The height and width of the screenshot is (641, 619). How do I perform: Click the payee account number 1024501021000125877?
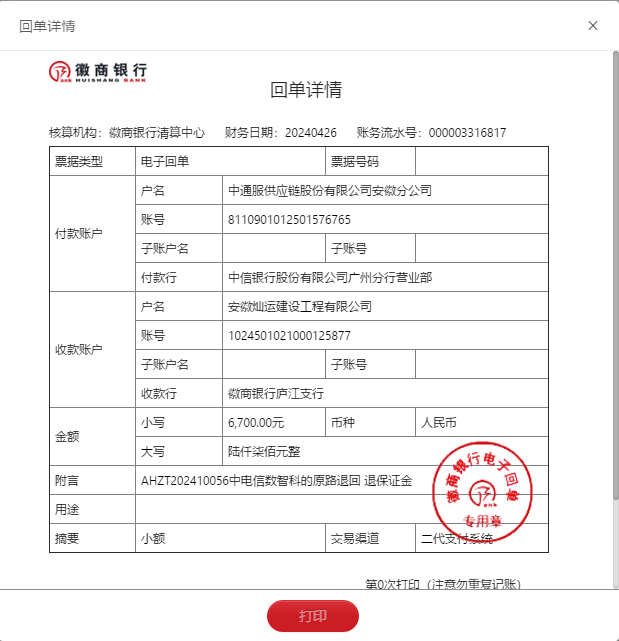coord(289,335)
